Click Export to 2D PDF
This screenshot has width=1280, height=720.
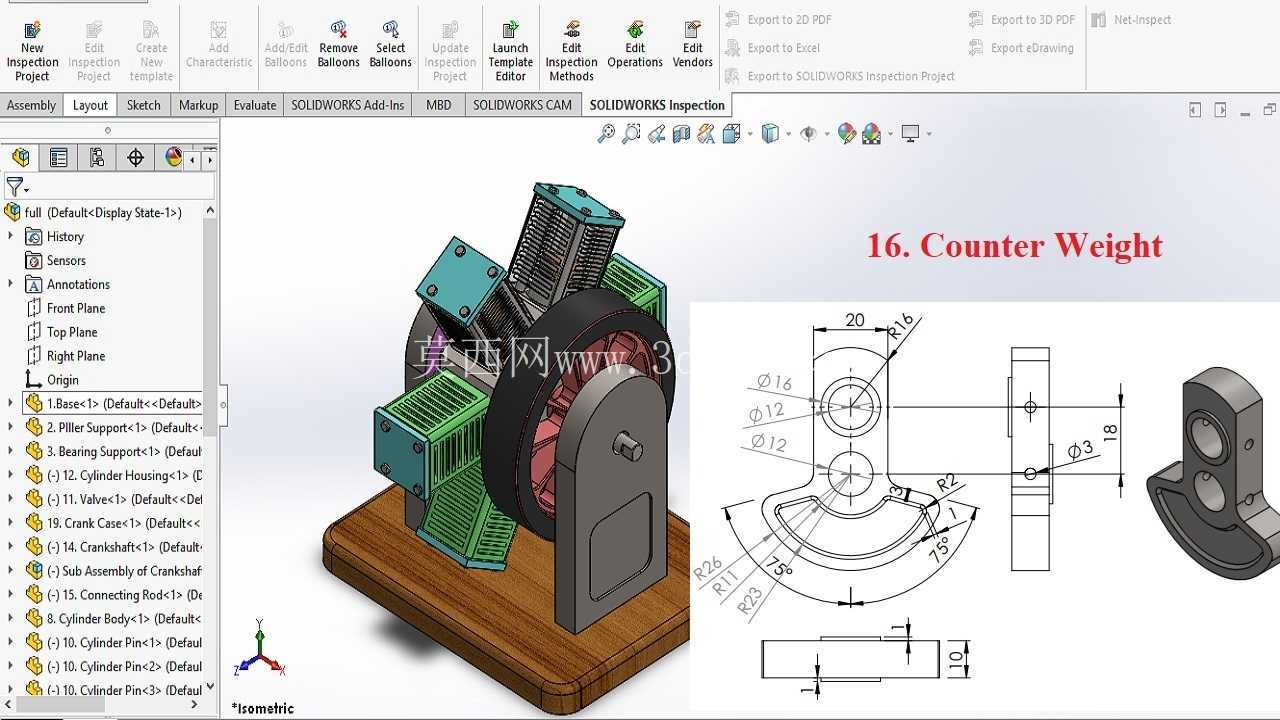click(x=779, y=19)
